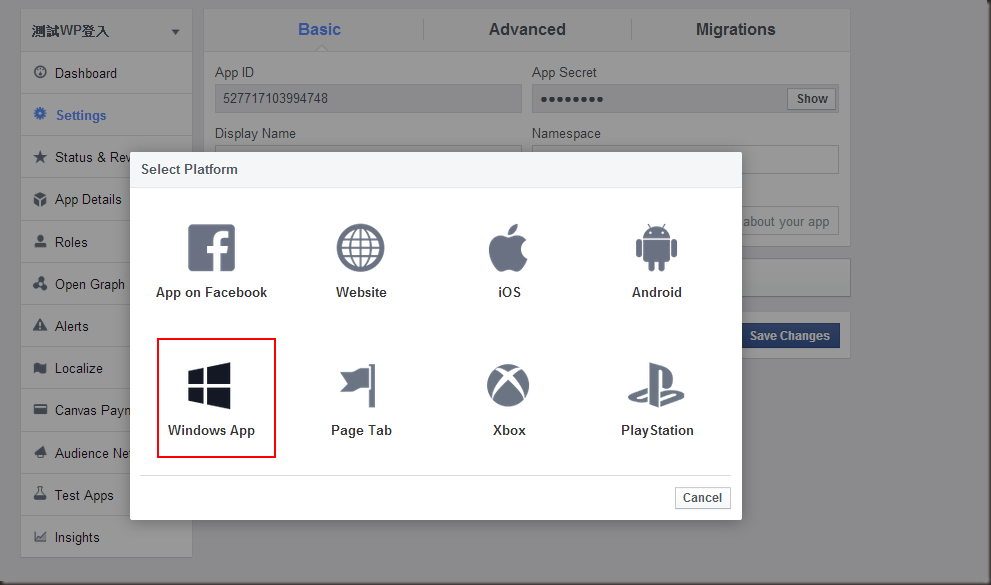
Task: Open the app selector dropdown 測試WP登入
Action: coord(106,31)
